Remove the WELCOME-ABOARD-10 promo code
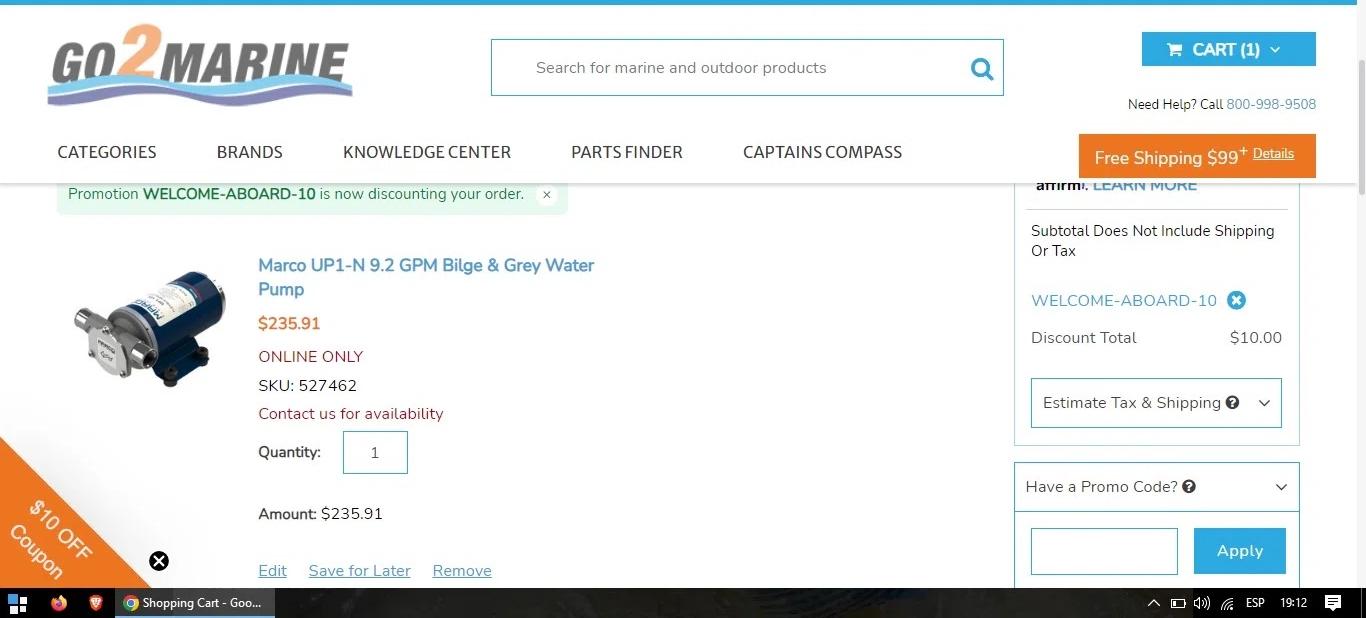Screen dimensions: 1366x618 1236,300
